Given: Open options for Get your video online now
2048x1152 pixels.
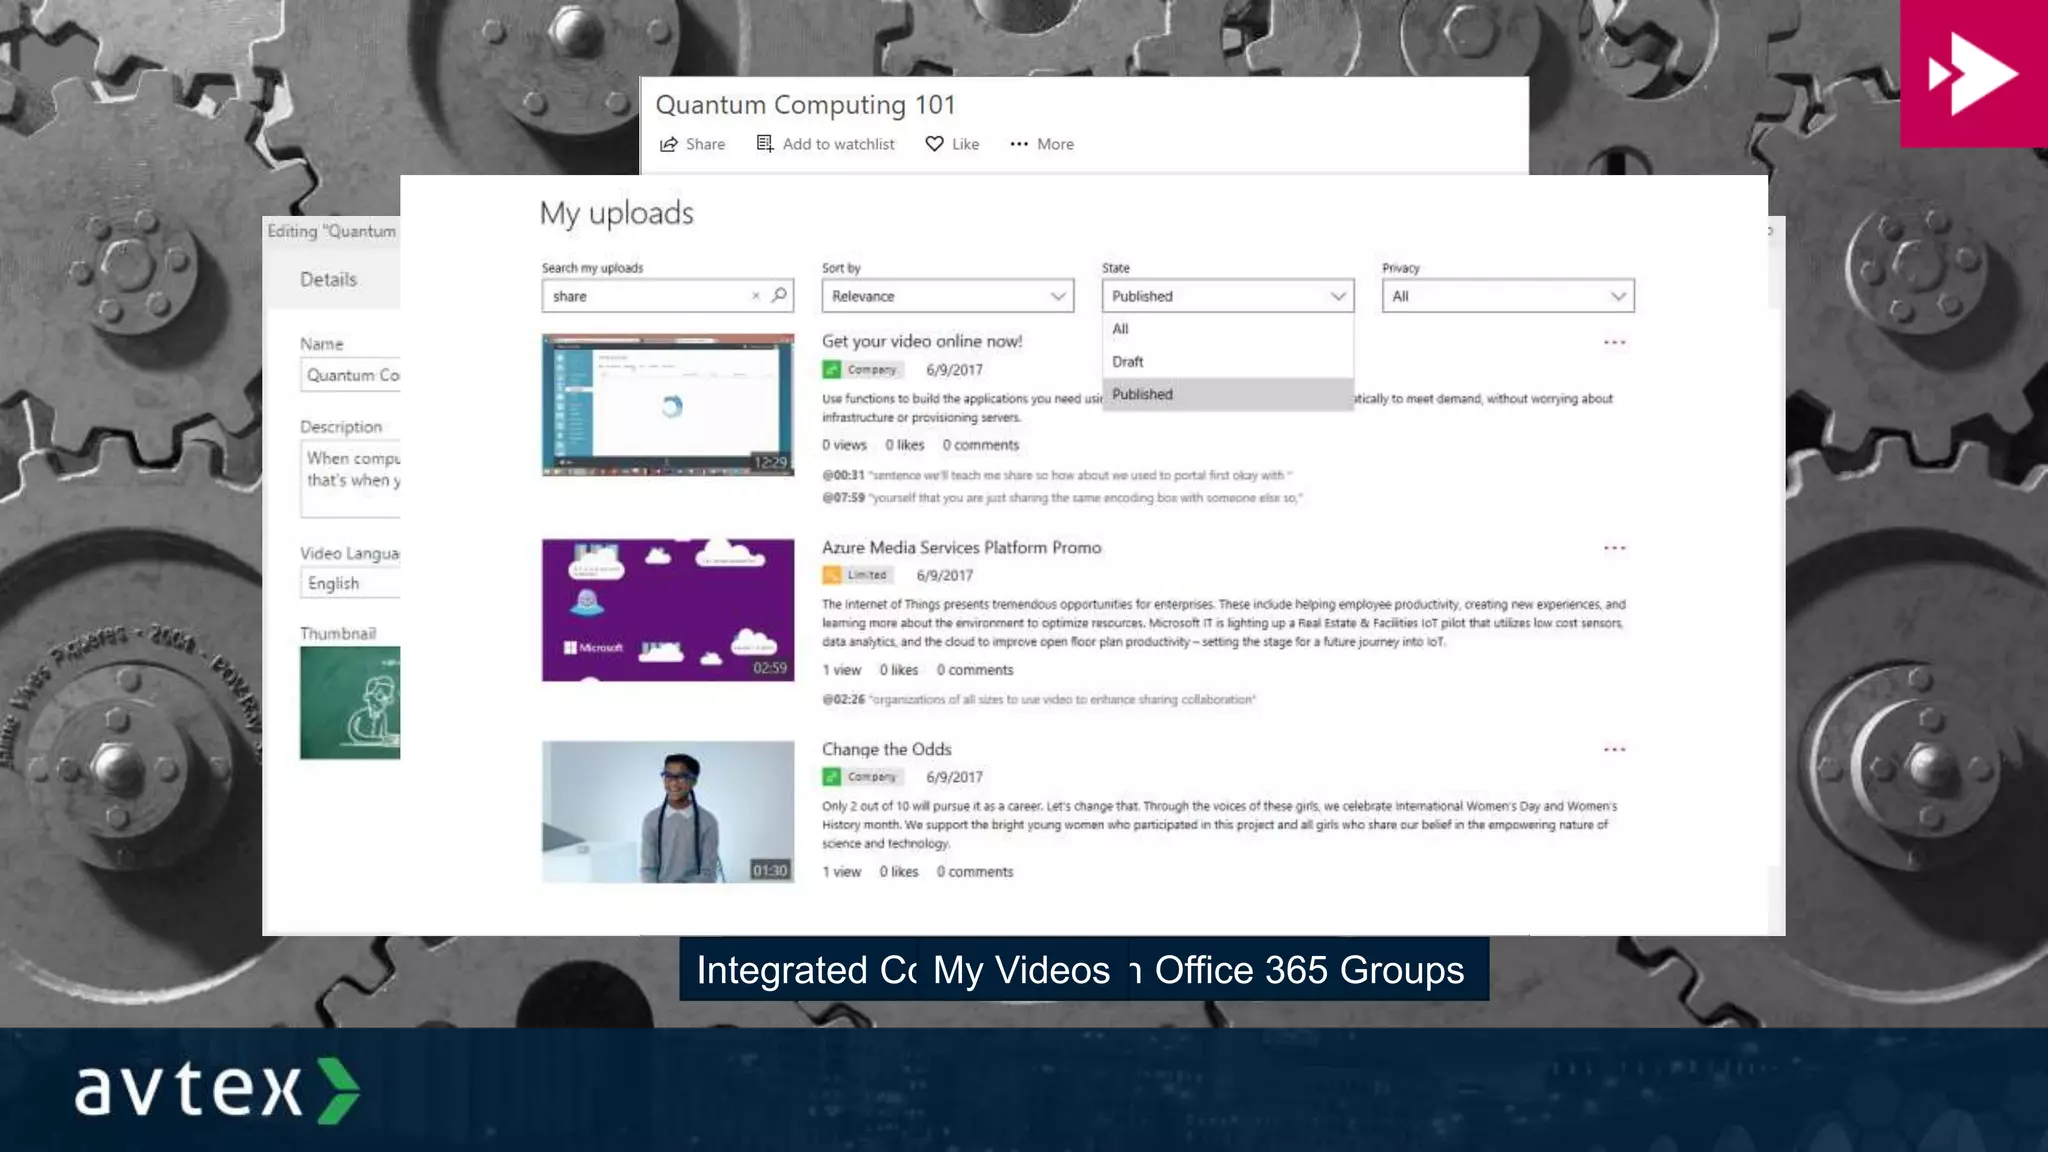Looking at the screenshot, I should coord(1614,343).
